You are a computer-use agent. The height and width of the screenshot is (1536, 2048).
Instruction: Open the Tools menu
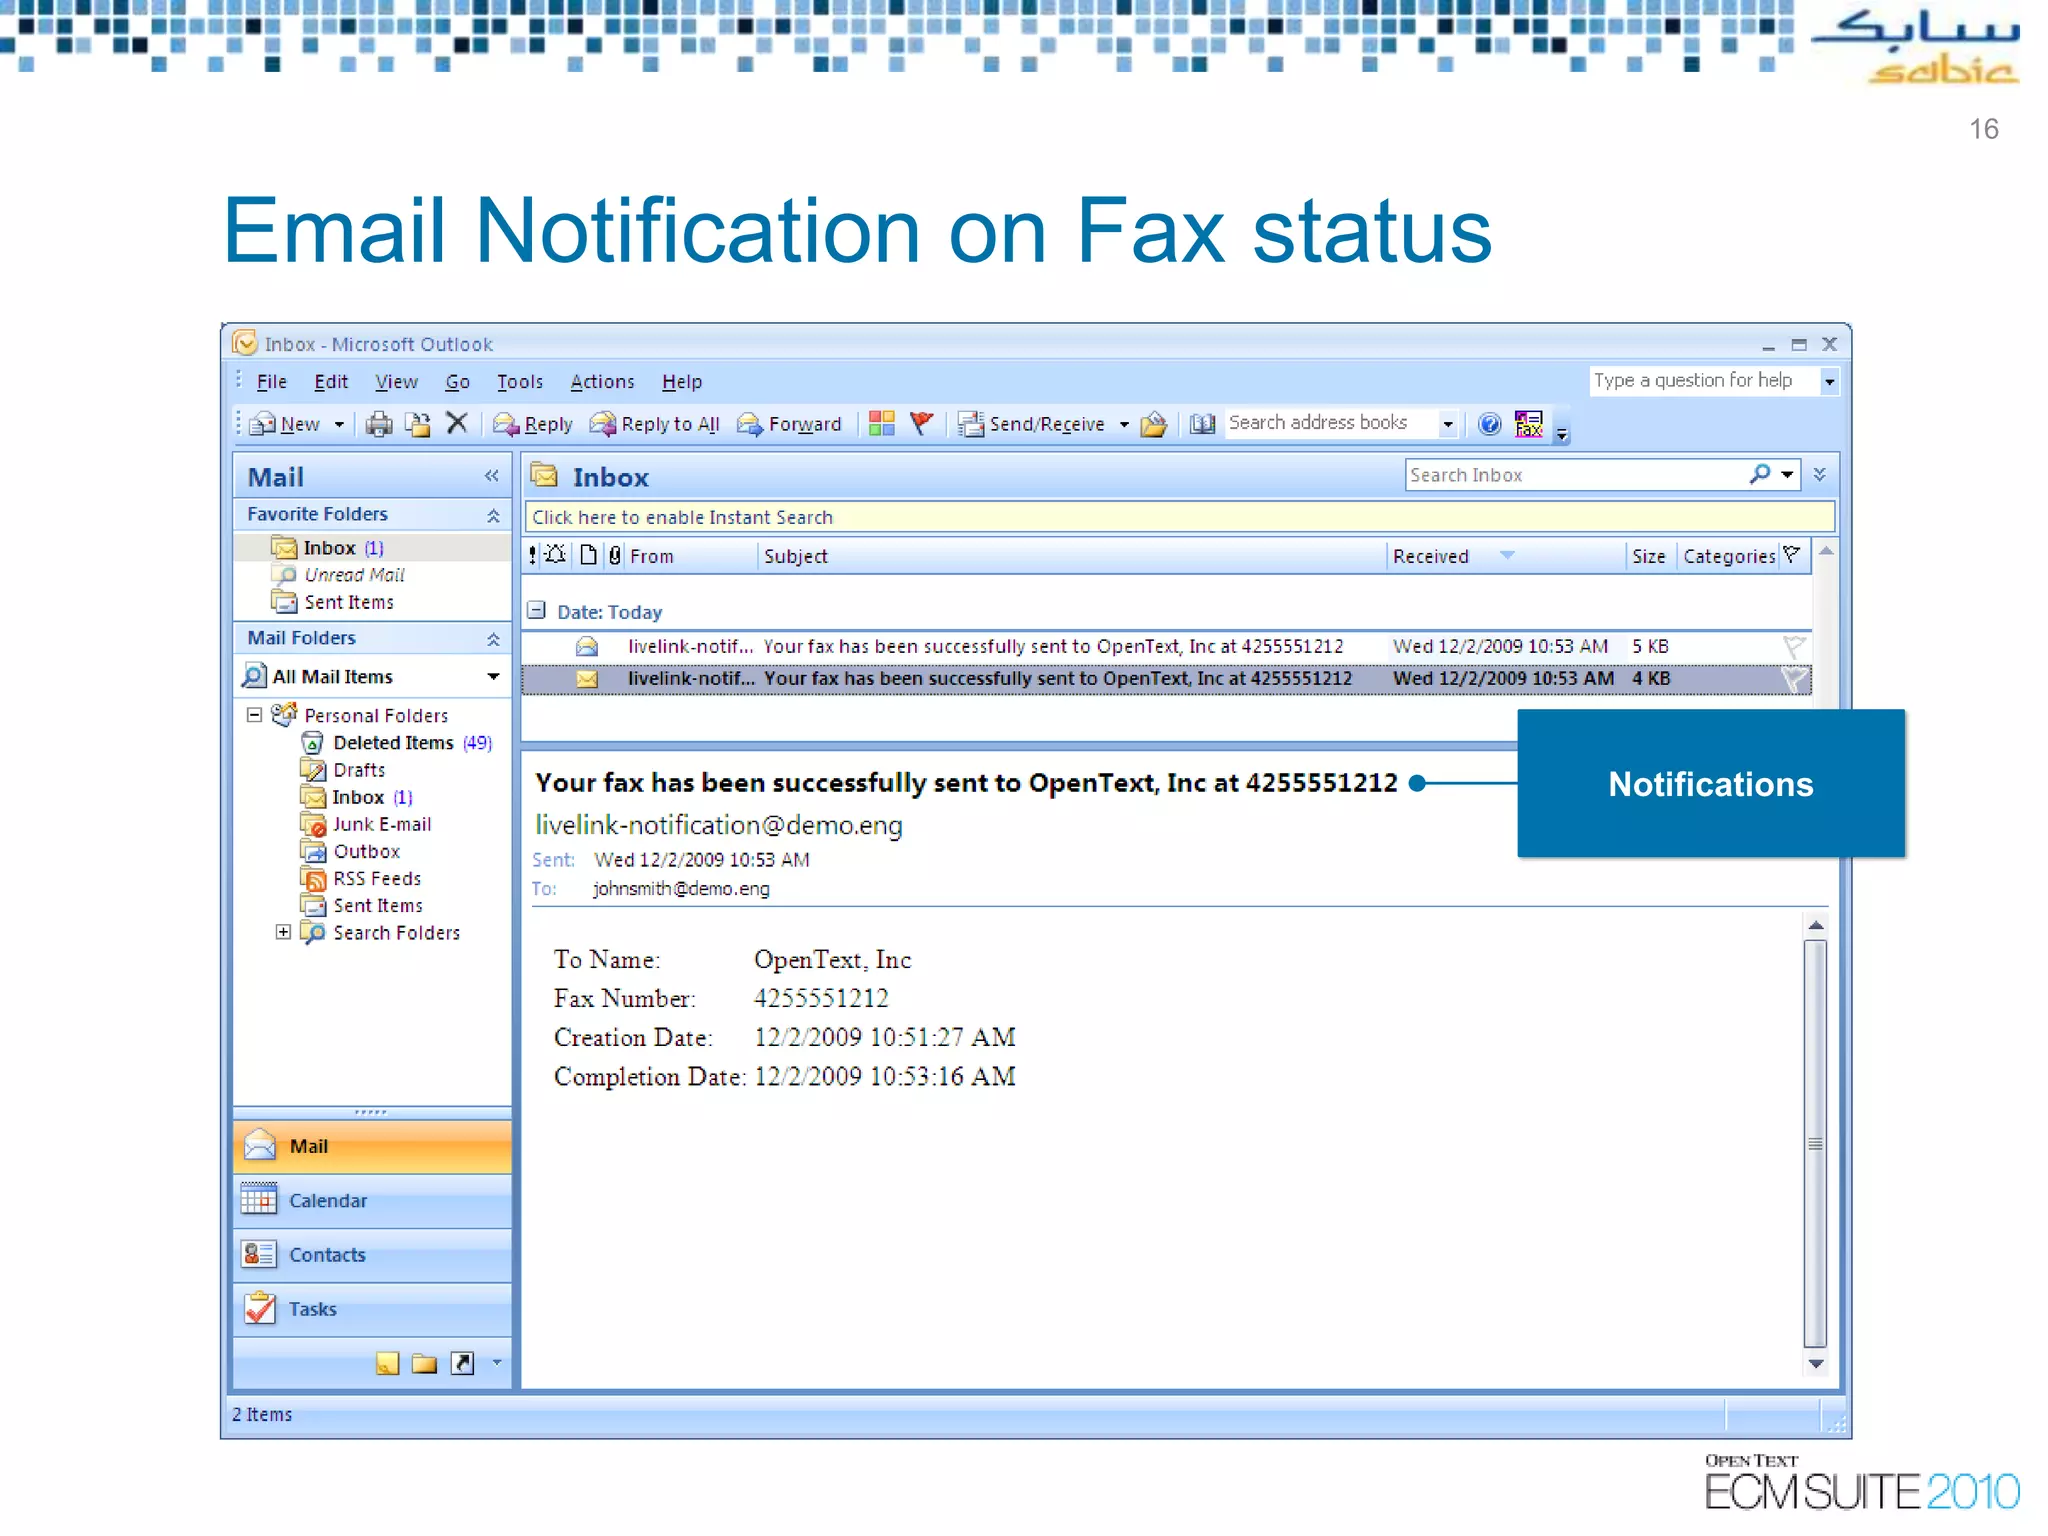point(520,382)
